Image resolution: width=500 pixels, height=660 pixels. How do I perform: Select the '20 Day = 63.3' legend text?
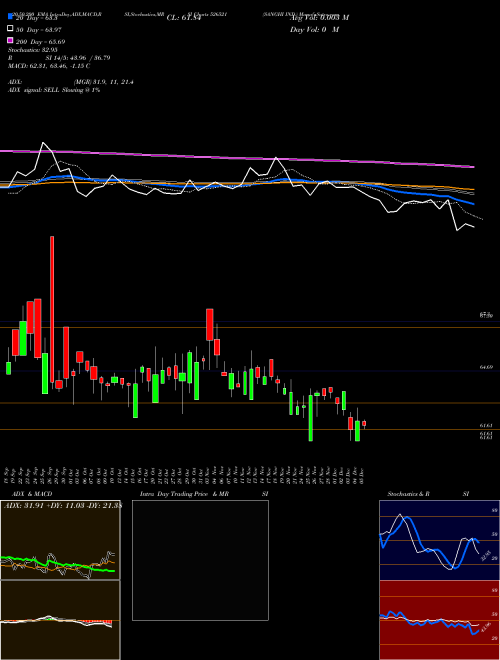[x=37, y=18]
